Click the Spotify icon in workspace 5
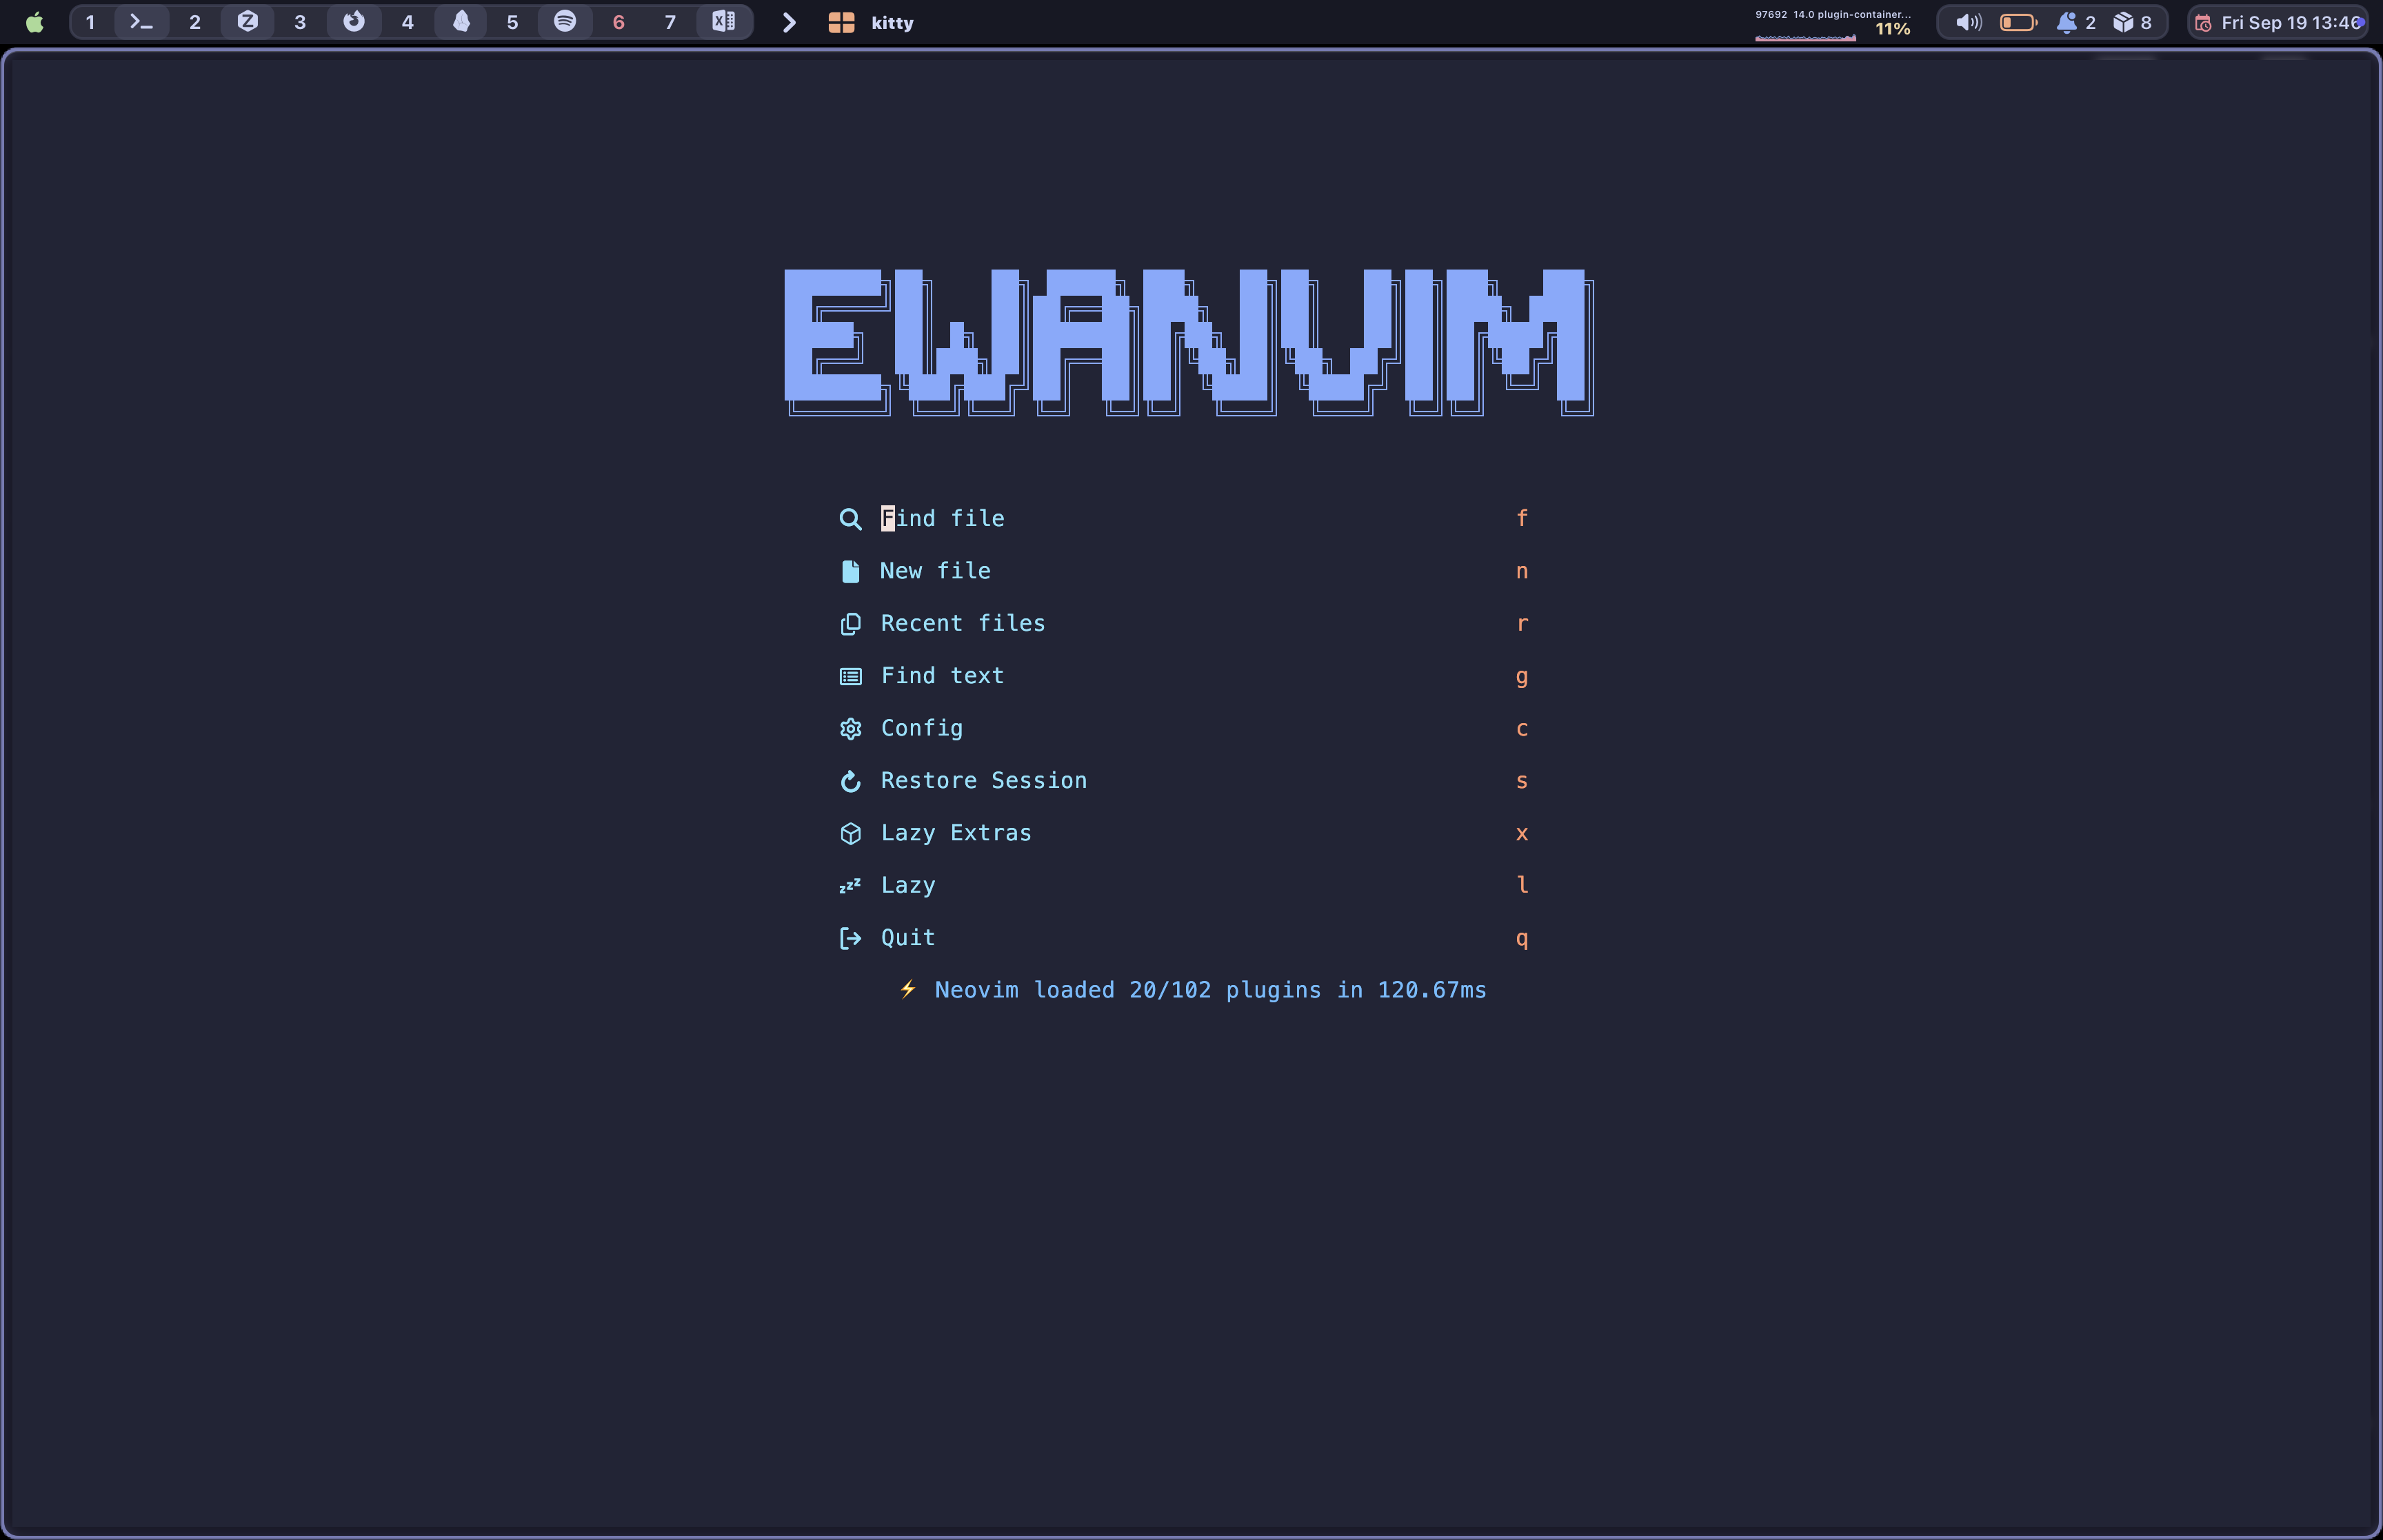Image resolution: width=2383 pixels, height=1540 pixels. click(565, 22)
